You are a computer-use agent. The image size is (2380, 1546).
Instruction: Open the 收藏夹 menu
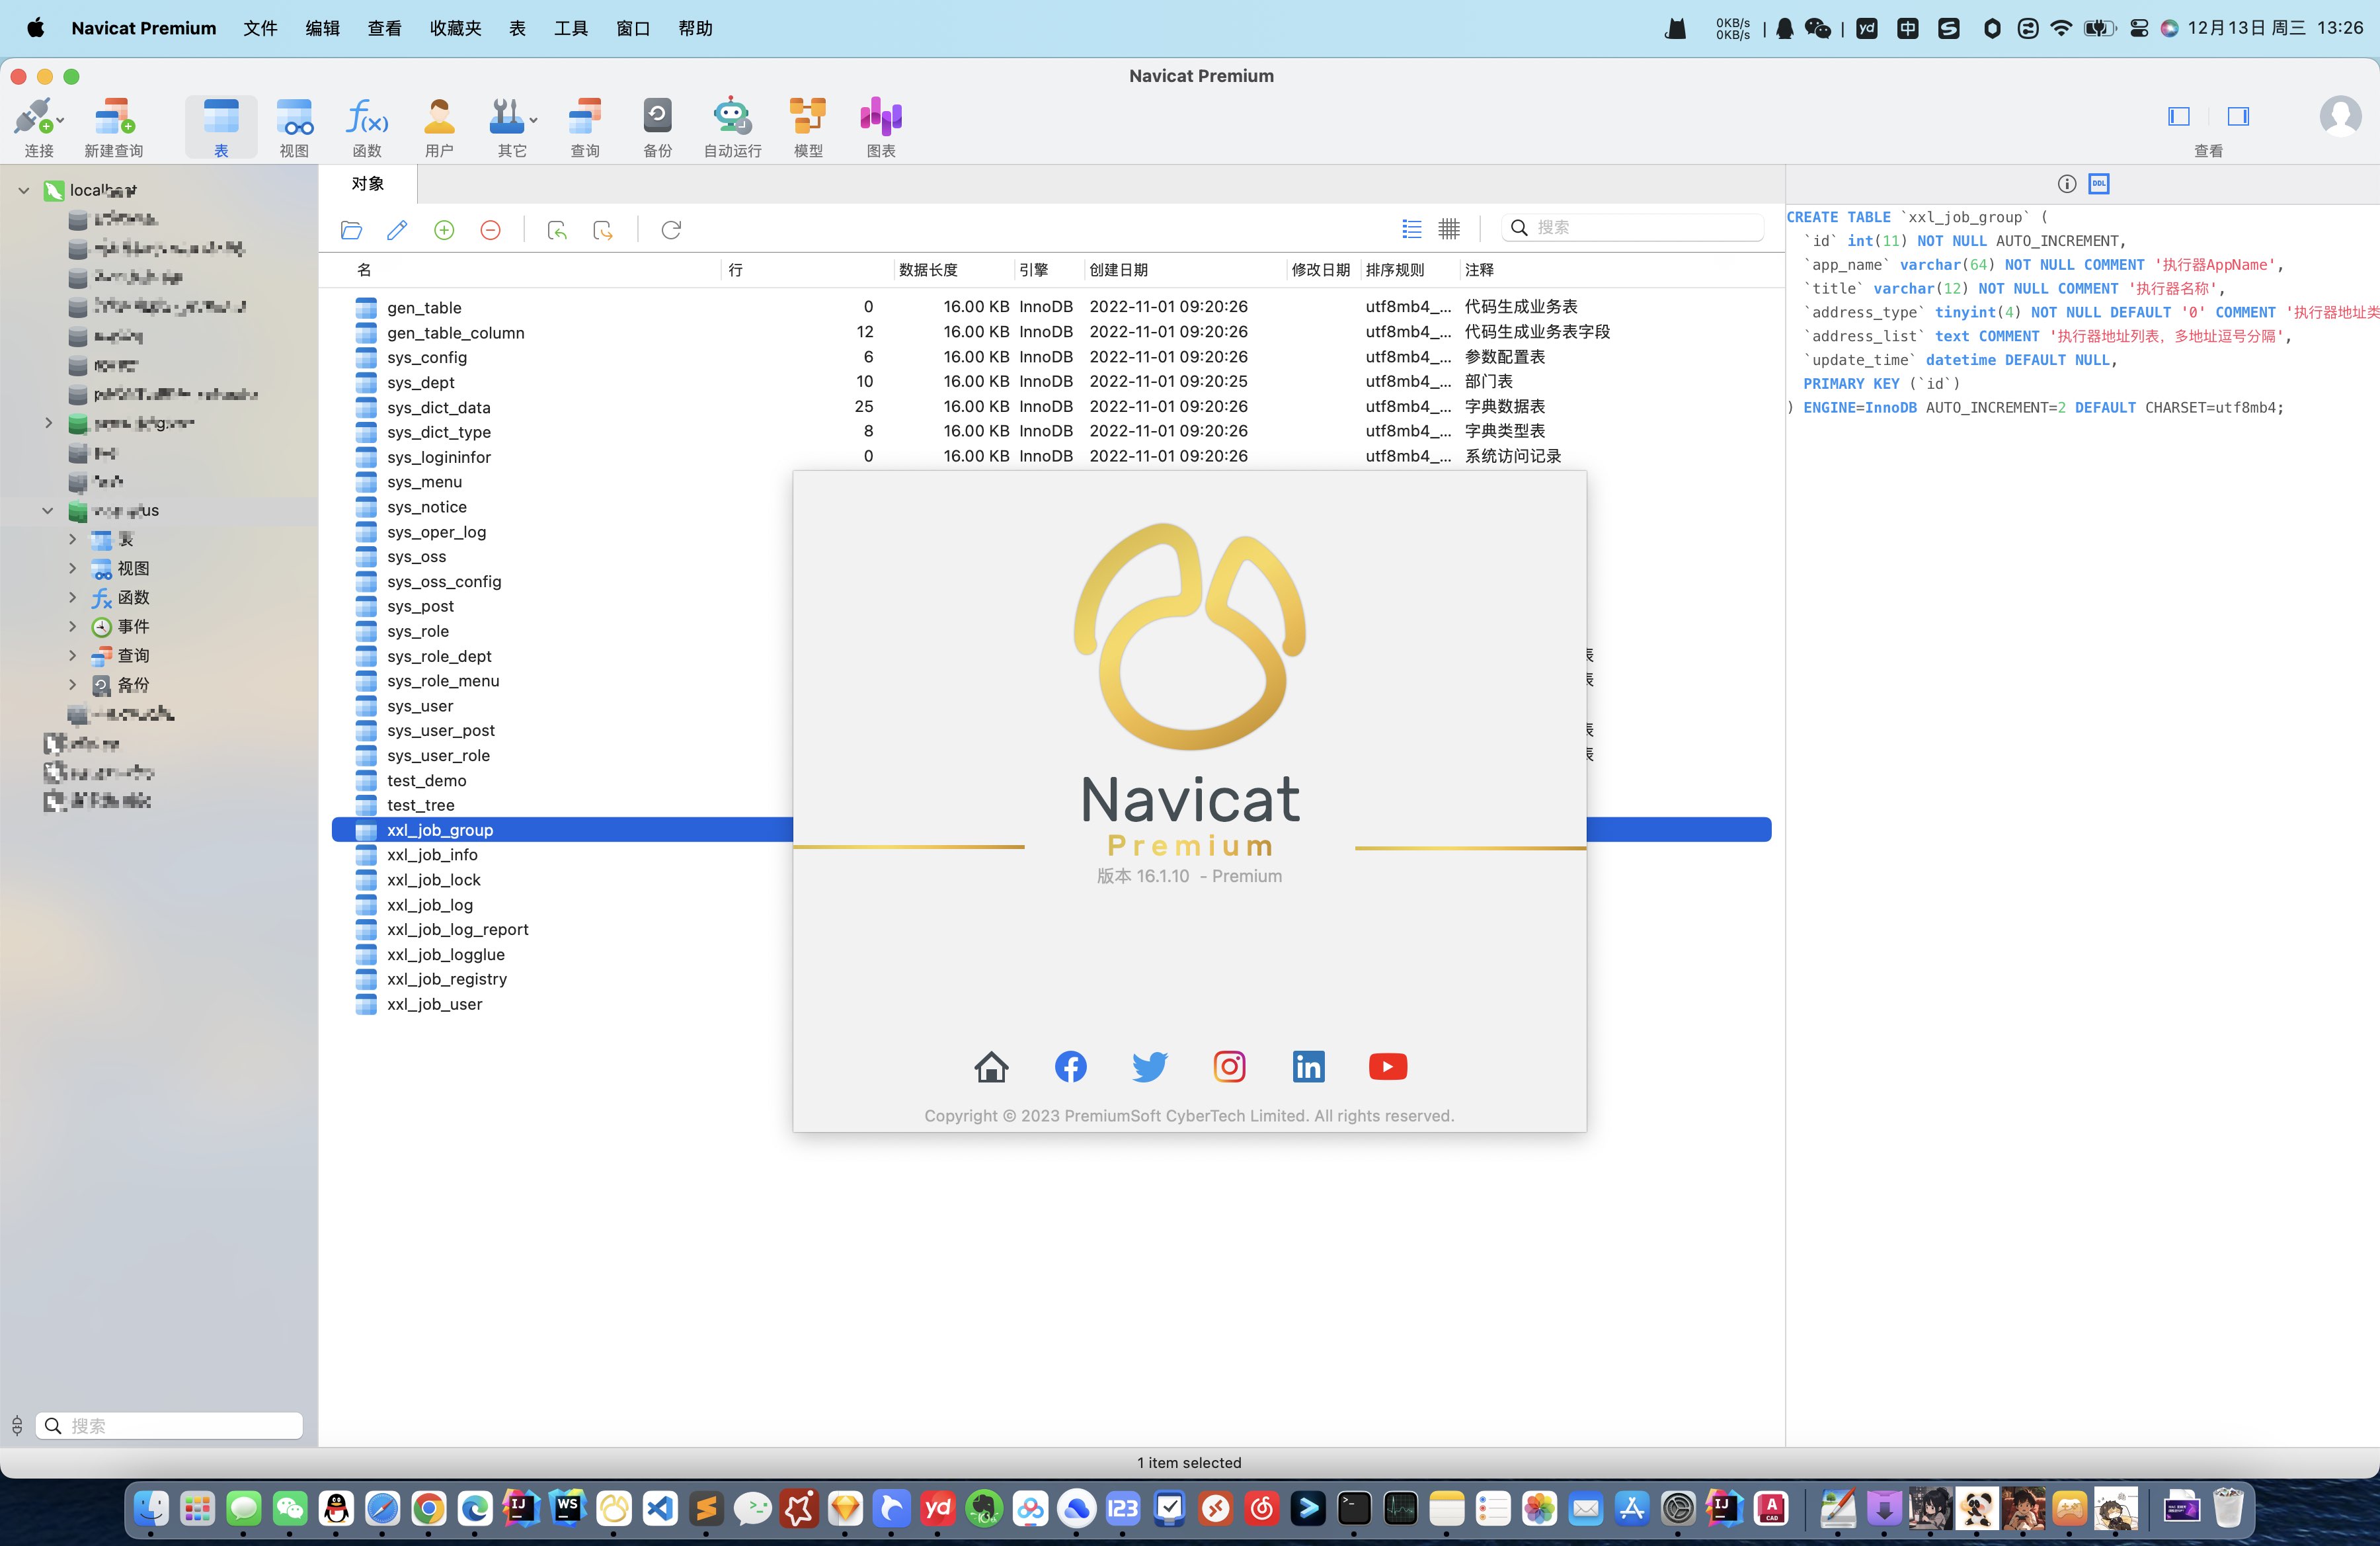(x=456, y=28)
